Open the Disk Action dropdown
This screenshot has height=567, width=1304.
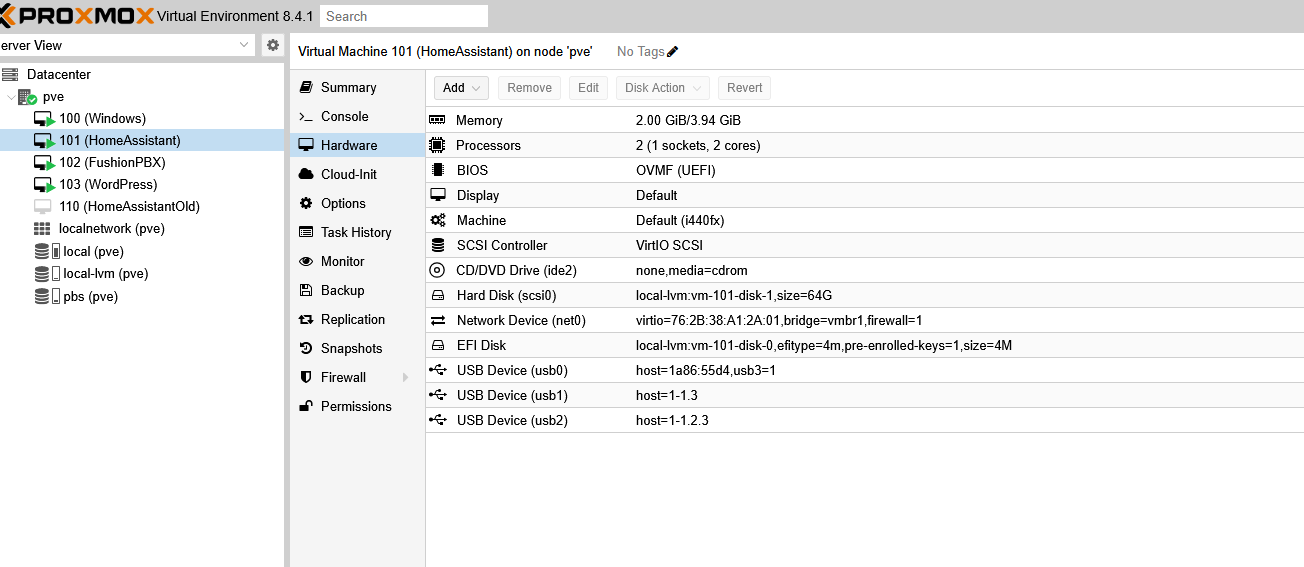[x=663, y=88]
